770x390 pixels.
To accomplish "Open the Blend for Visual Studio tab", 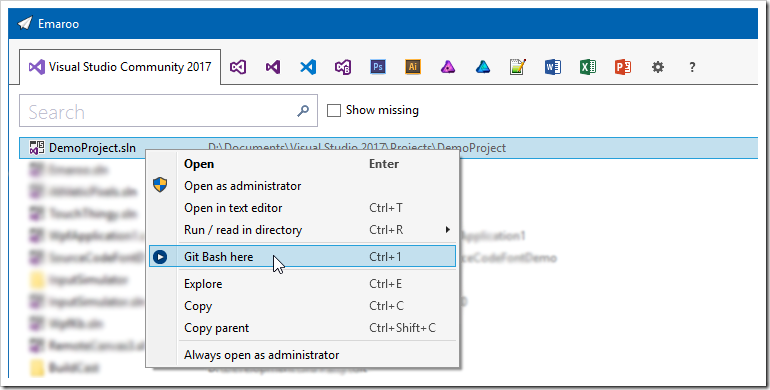I will [x=343, y=67].
